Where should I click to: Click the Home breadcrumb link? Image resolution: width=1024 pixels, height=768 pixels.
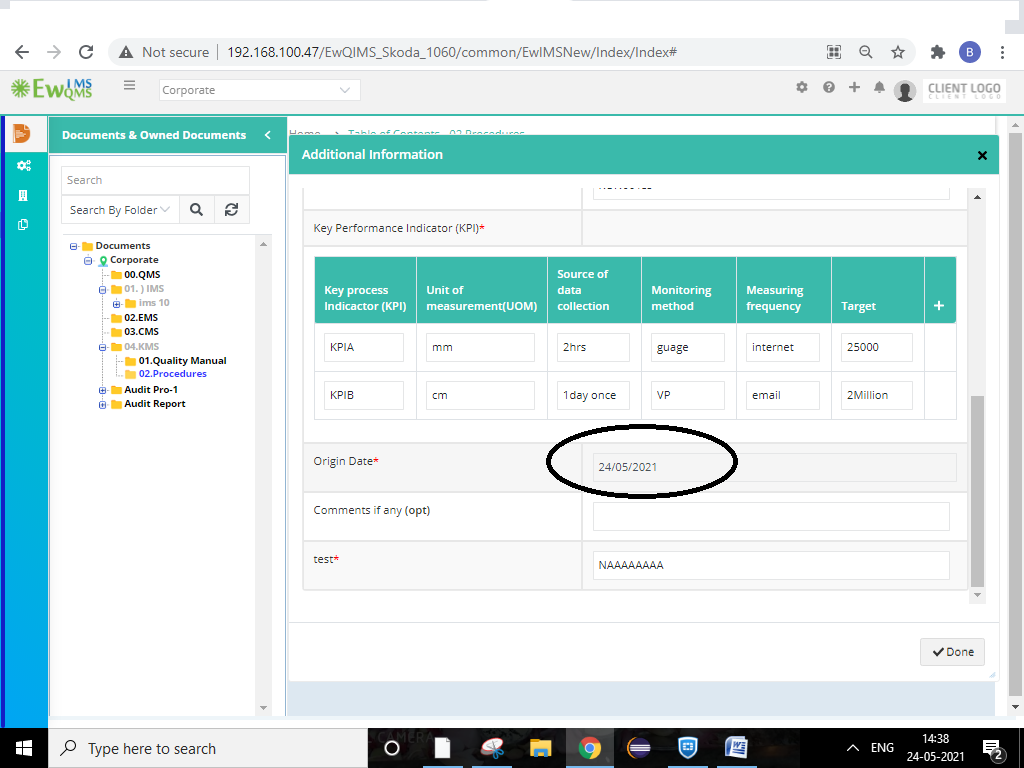[305, 133]
